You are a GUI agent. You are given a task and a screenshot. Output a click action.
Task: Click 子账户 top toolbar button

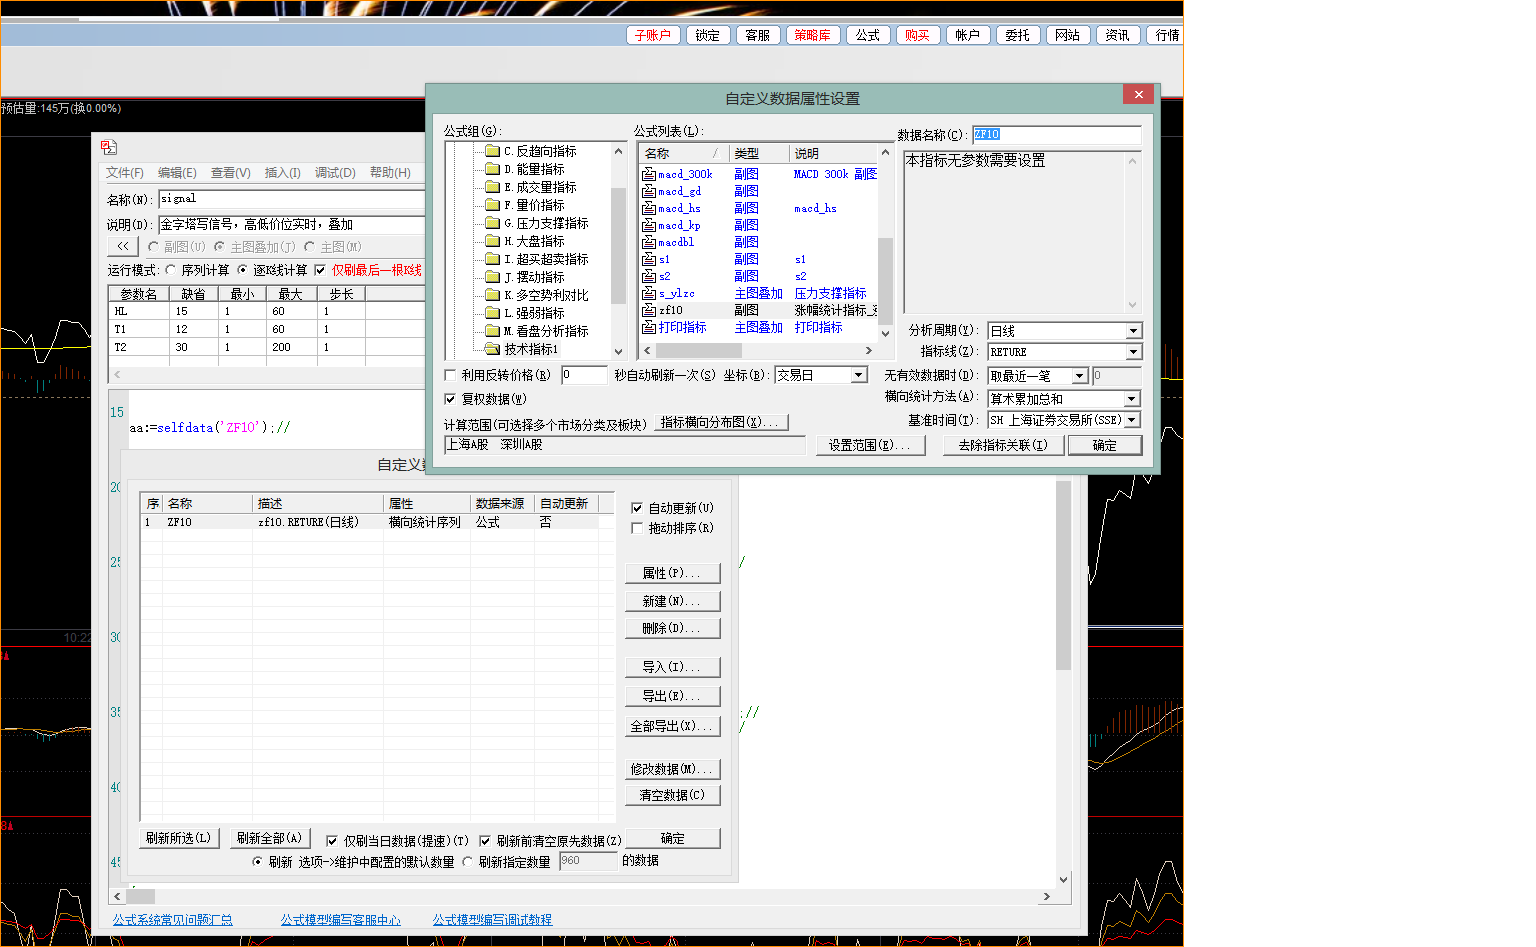(653, 35)
